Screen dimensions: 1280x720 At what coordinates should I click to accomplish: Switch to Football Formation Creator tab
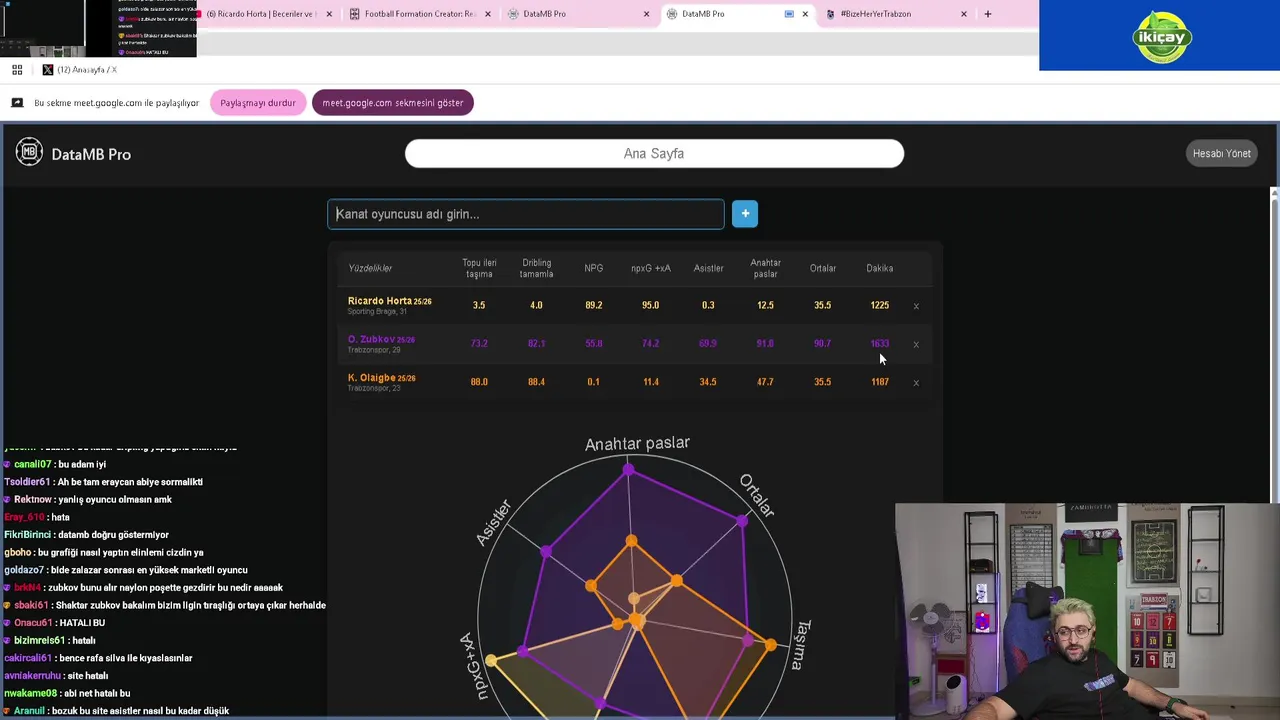click(420, 14)
